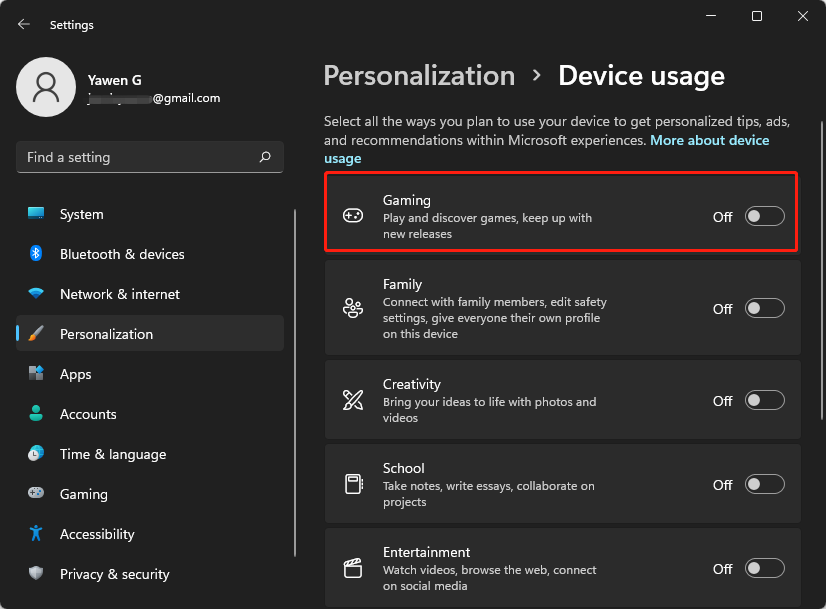Click the Off label on the Gaming card

[722, 217]
